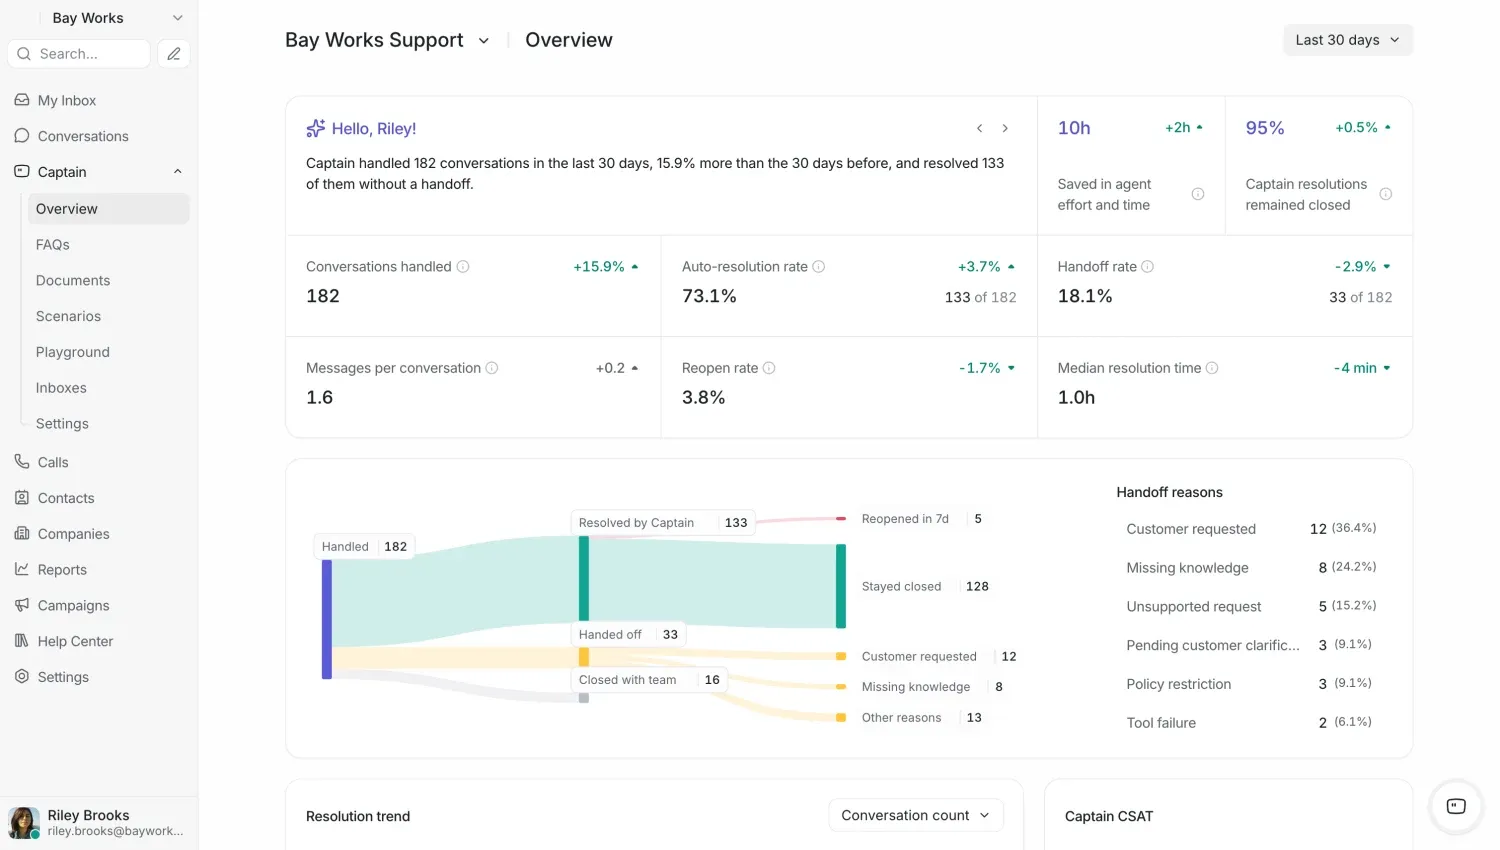Click info icon for Saved in agent effort
Image resolution: width=1500 pixels, height=850 pixels.
point(1198,194)
